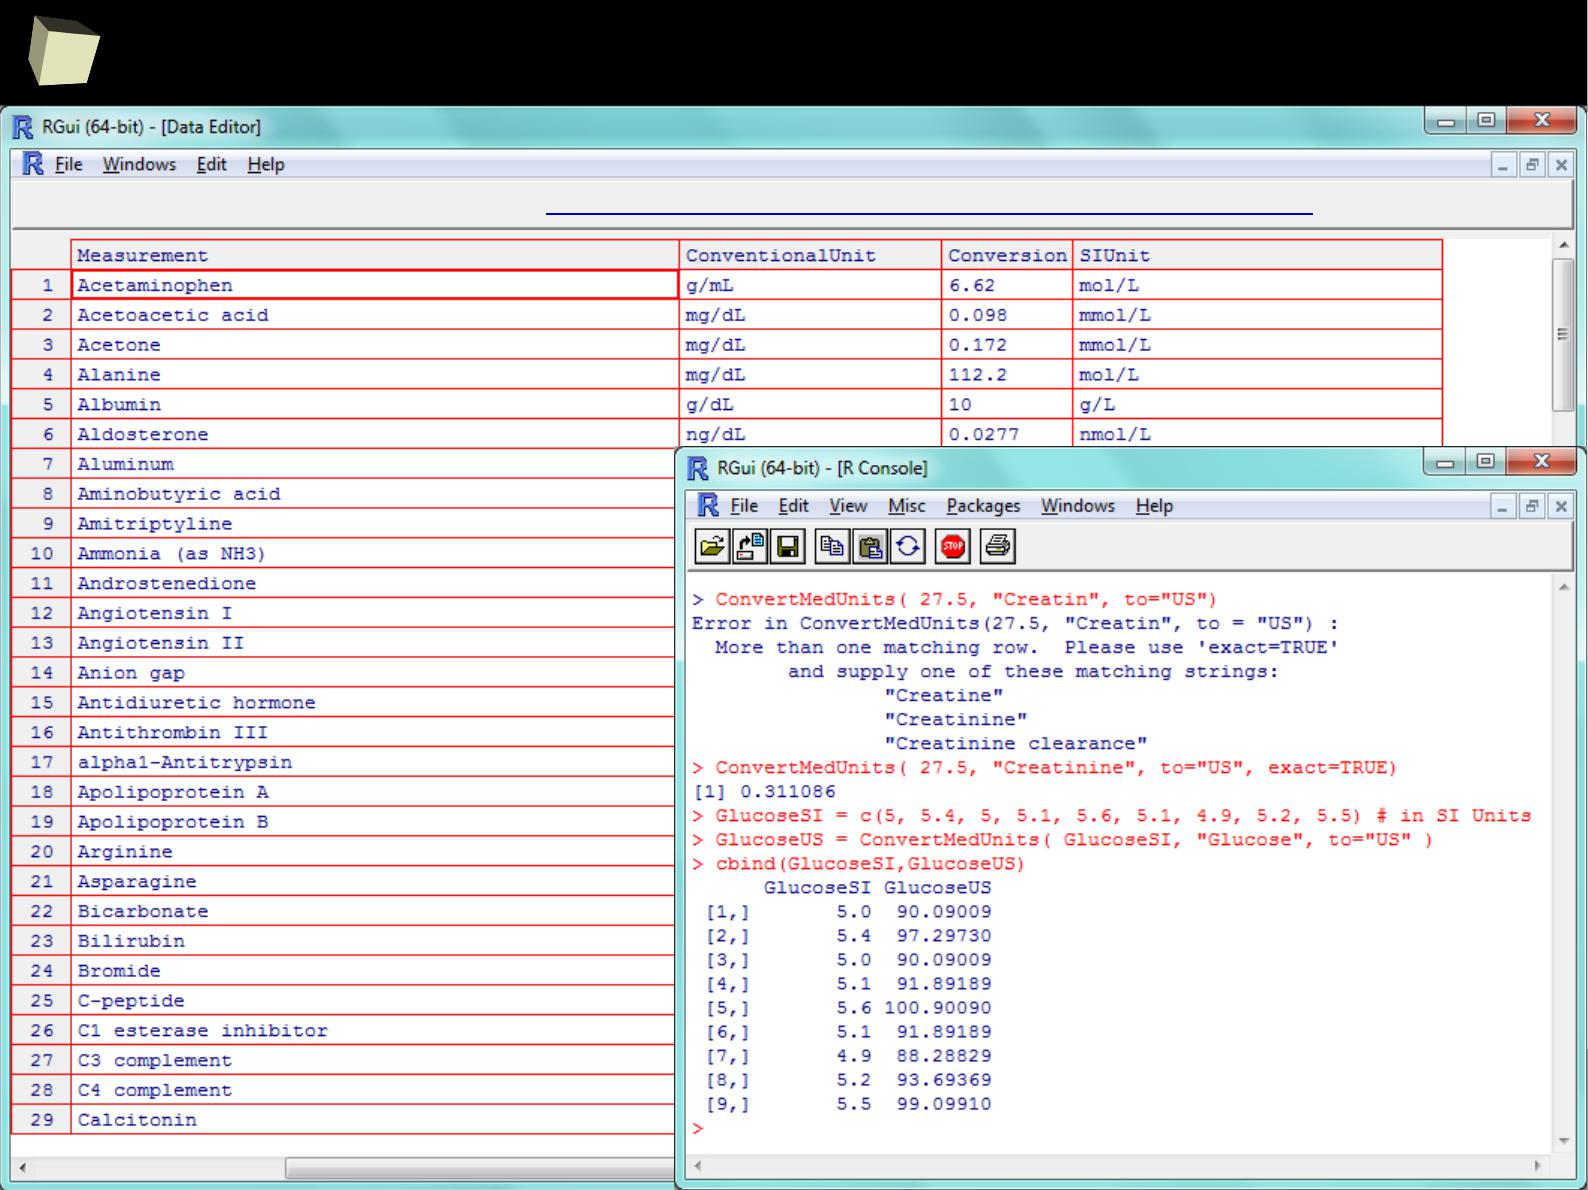1588x1190 pixels.
Task: Click the R logo in R Console menu bar
Action: pos(708,505)
